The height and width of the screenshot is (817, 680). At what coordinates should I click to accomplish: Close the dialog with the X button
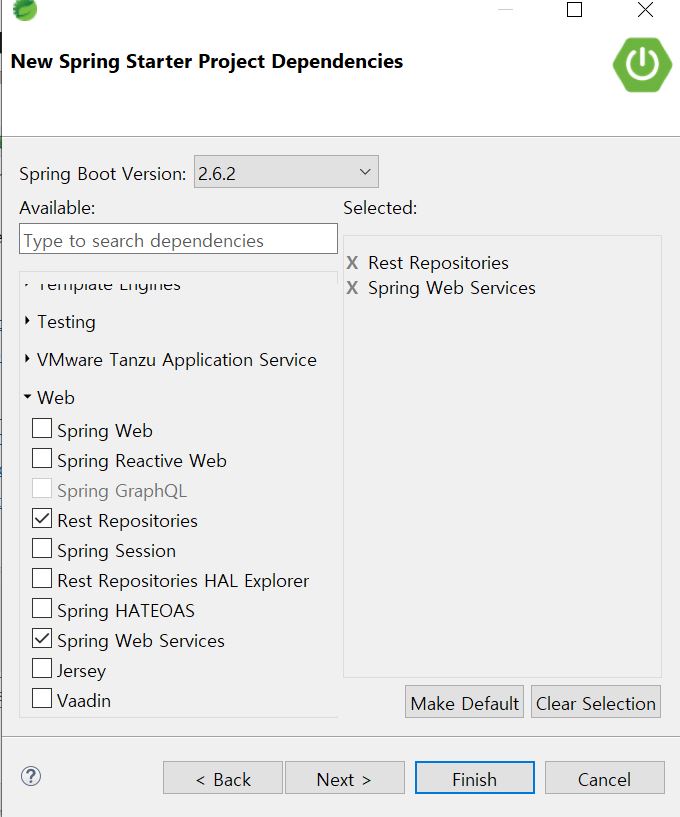coord(645,9)
